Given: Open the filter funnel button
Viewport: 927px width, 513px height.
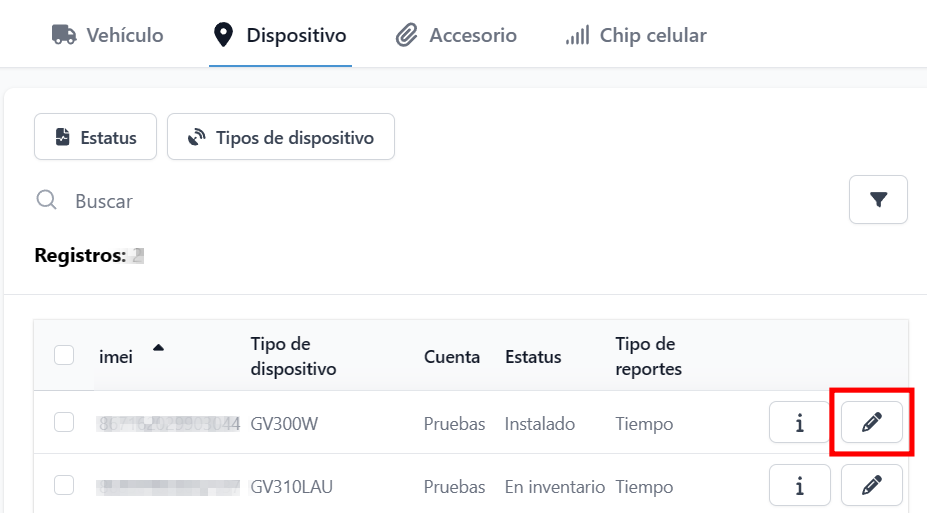Looking at the screenshot, I should (x=878, y=200).
